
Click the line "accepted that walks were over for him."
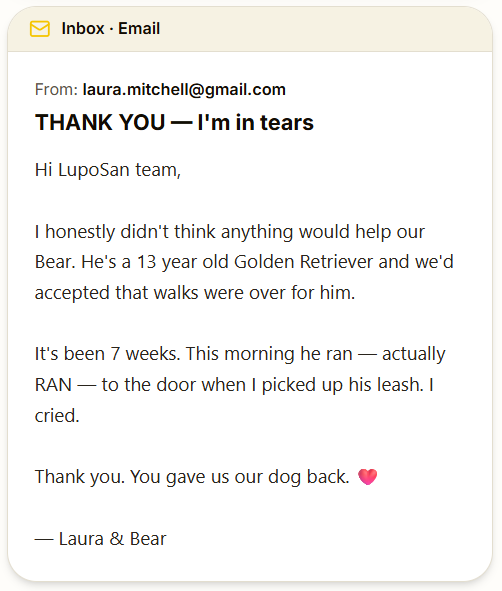[195, 293]
